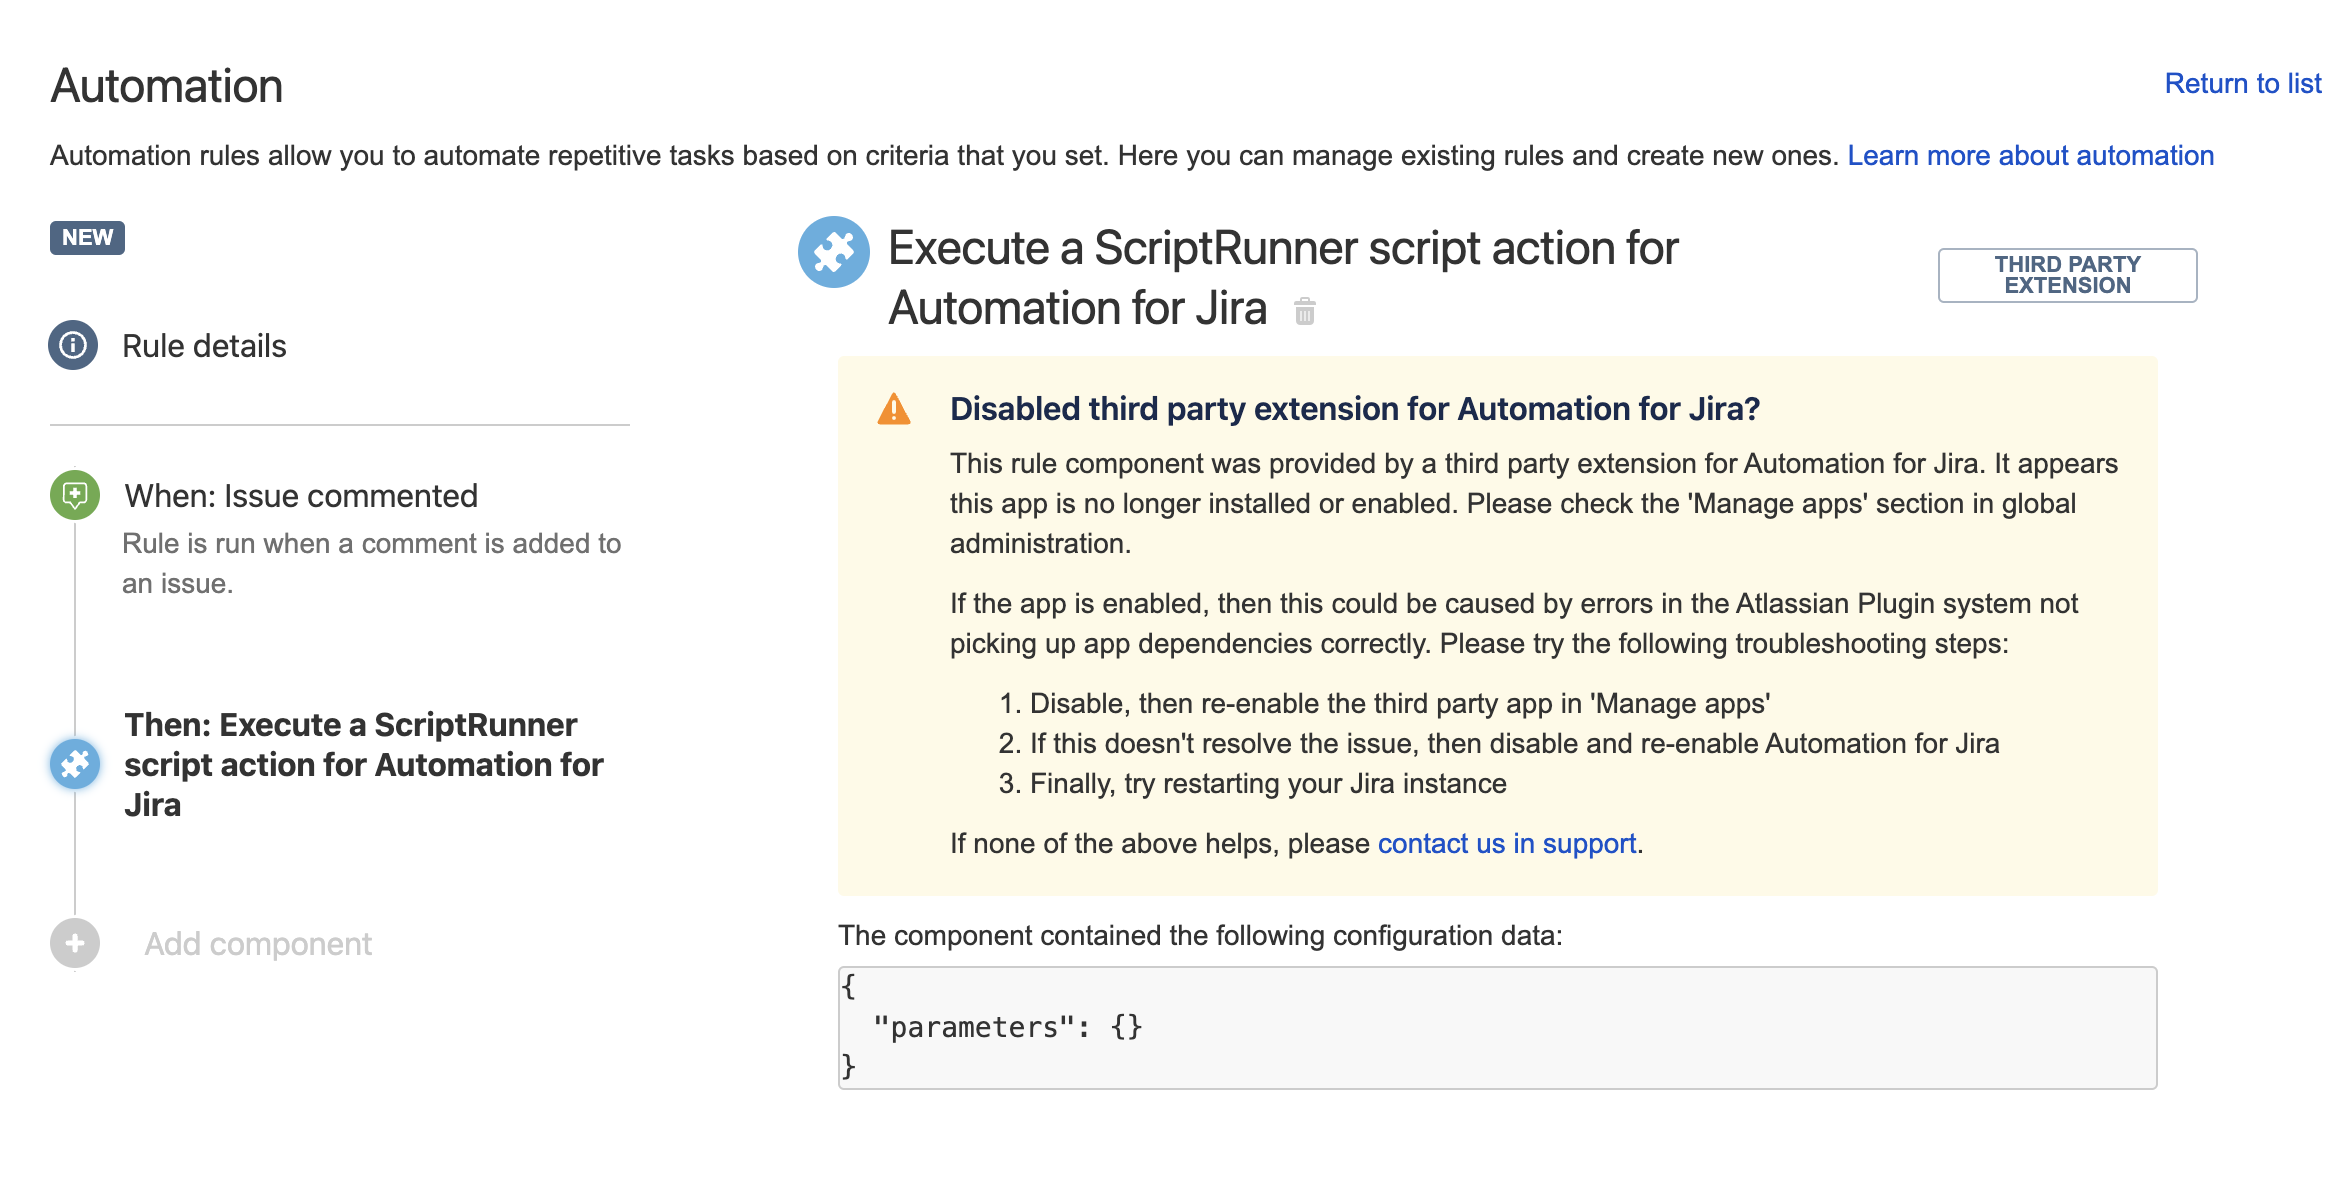Open the When: Issue commented step

(301, 496)
